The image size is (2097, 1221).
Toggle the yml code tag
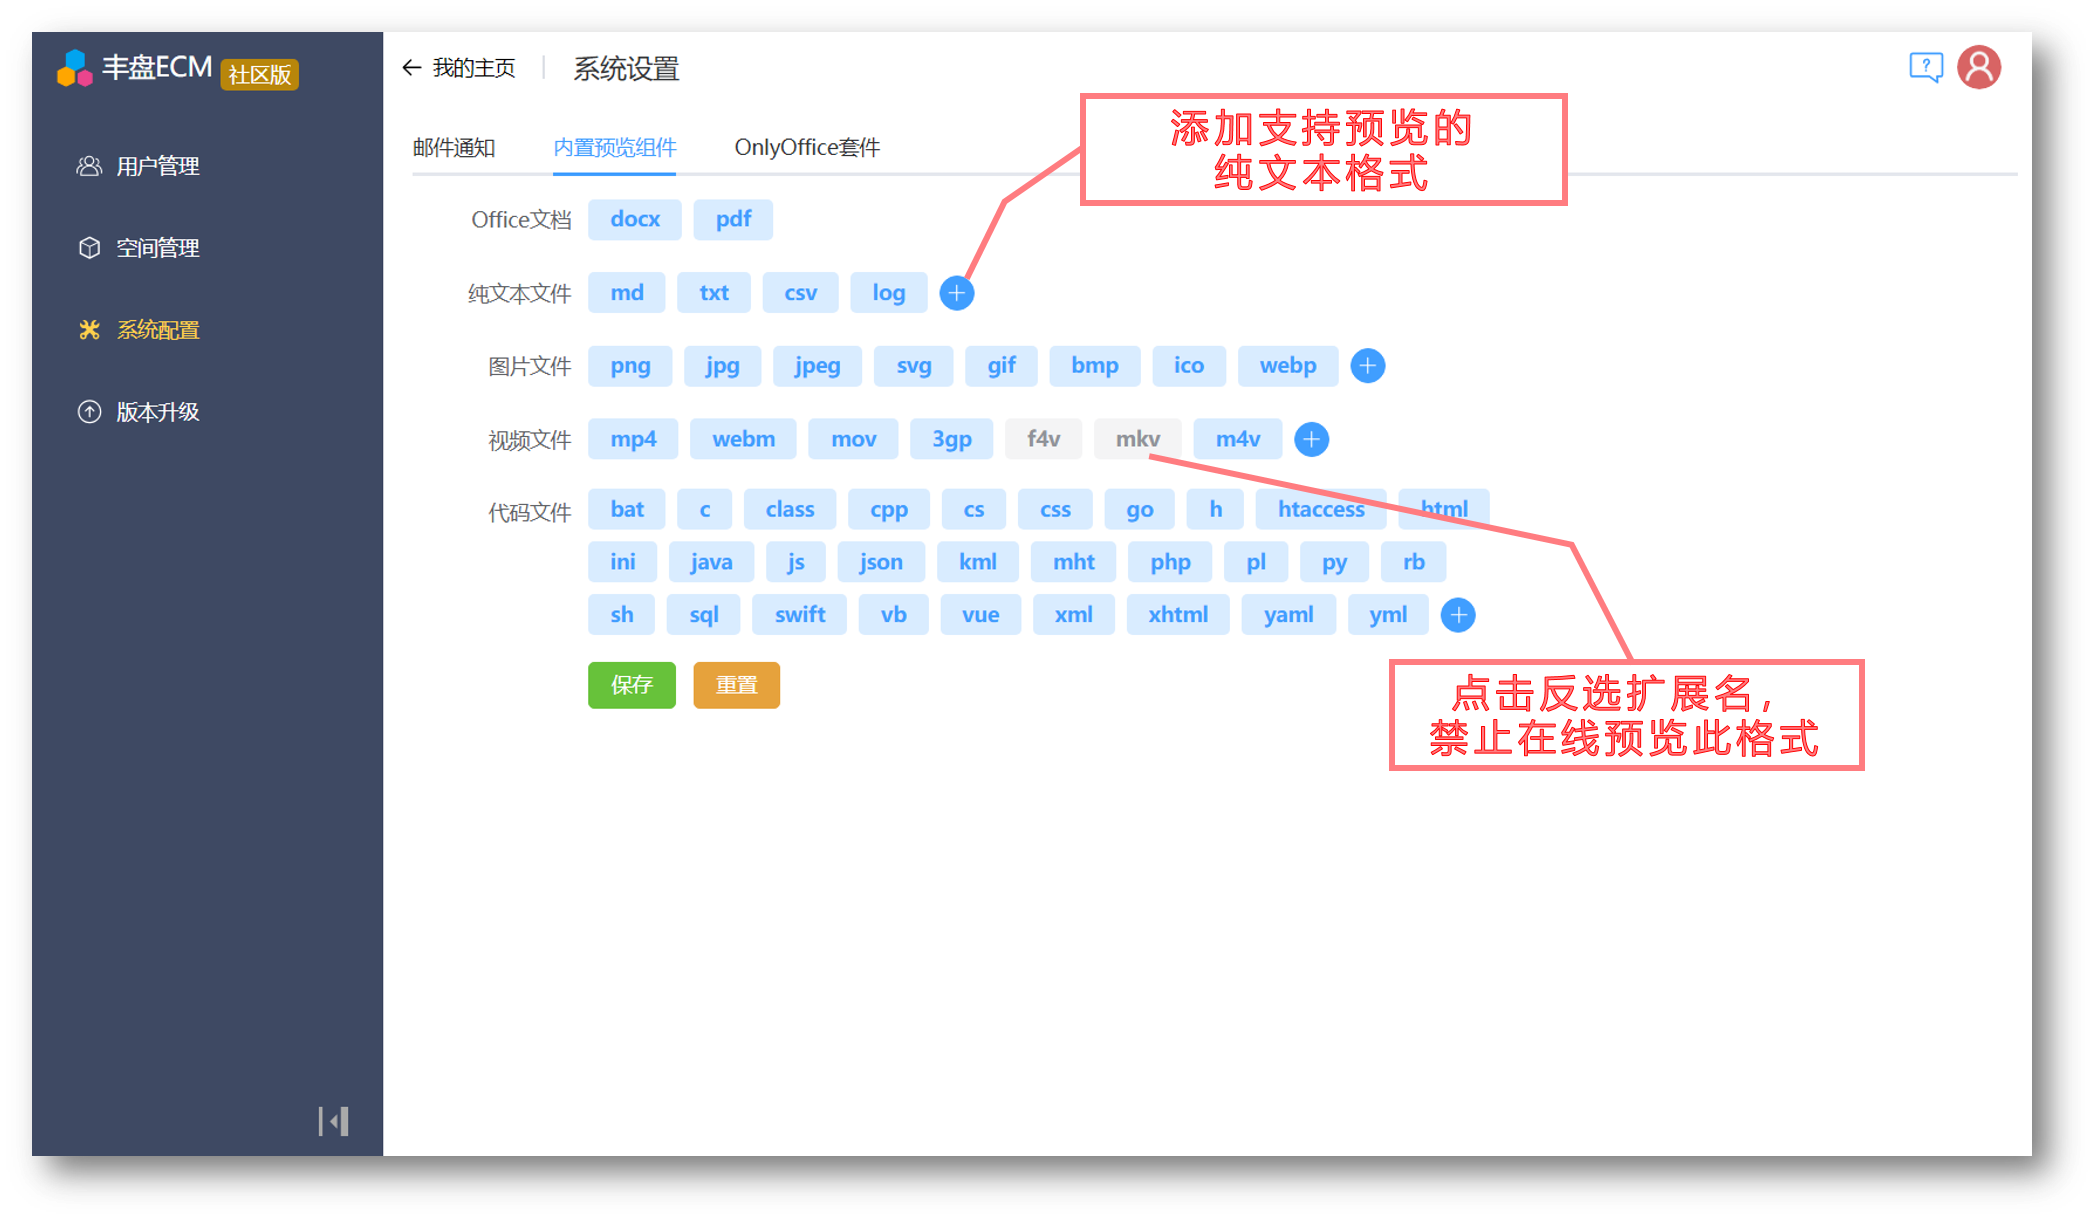pos(1388,615)
